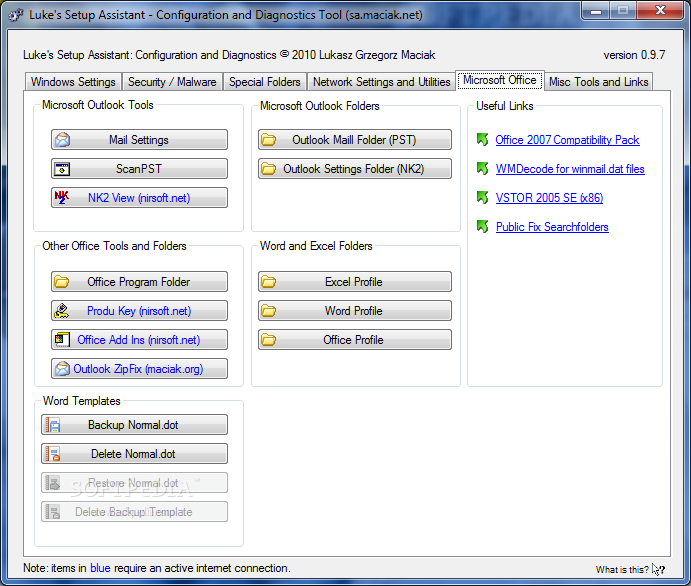
Task: Click the folder icon on Outlook Settings Folder (NK2)
Action: pyautogui.click(x=268, y=169)
